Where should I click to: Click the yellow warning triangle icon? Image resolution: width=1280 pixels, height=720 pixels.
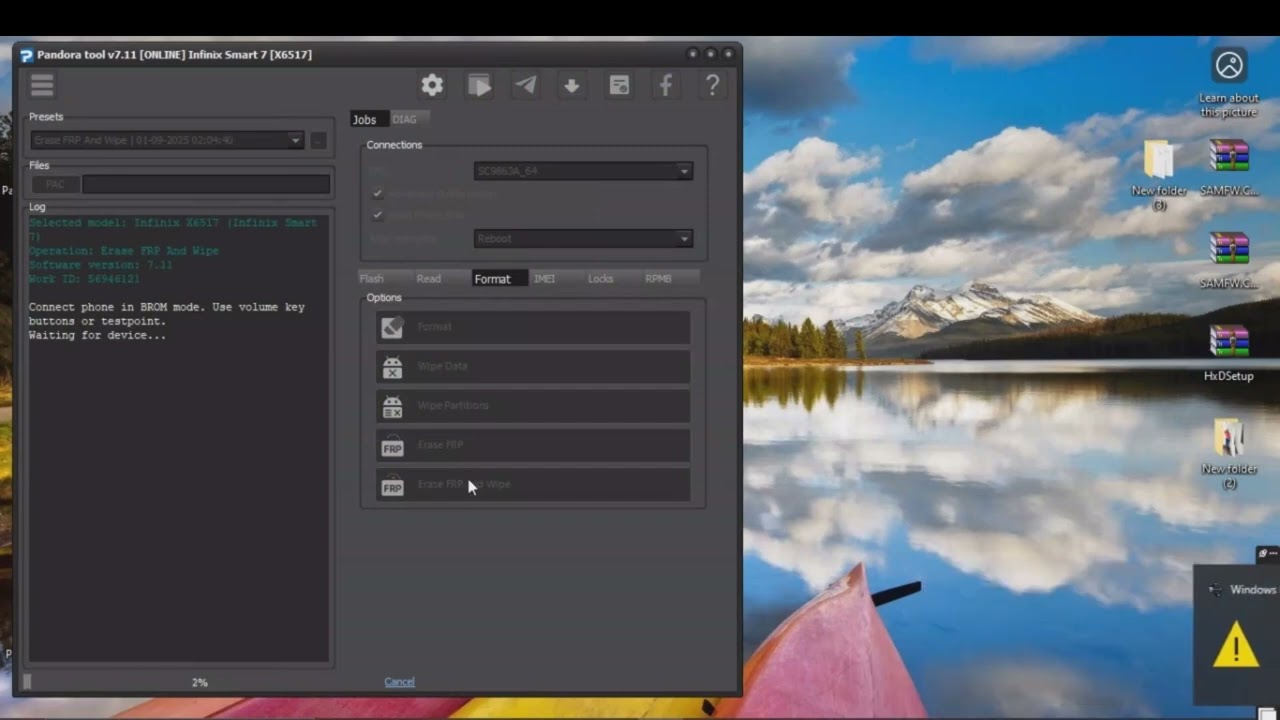pos(1236,645)
